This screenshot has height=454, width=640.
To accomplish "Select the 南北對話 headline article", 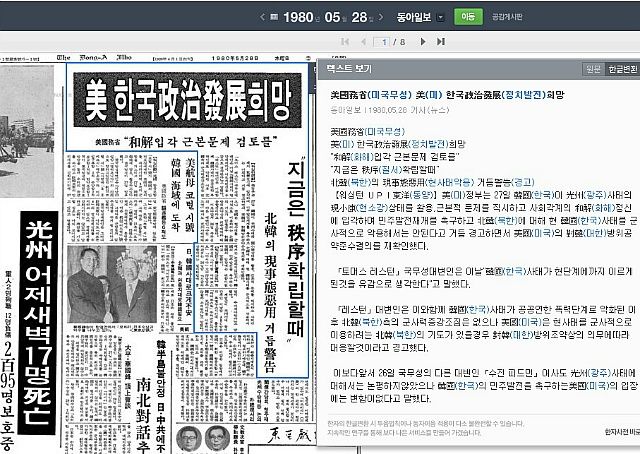I will 143,415.
